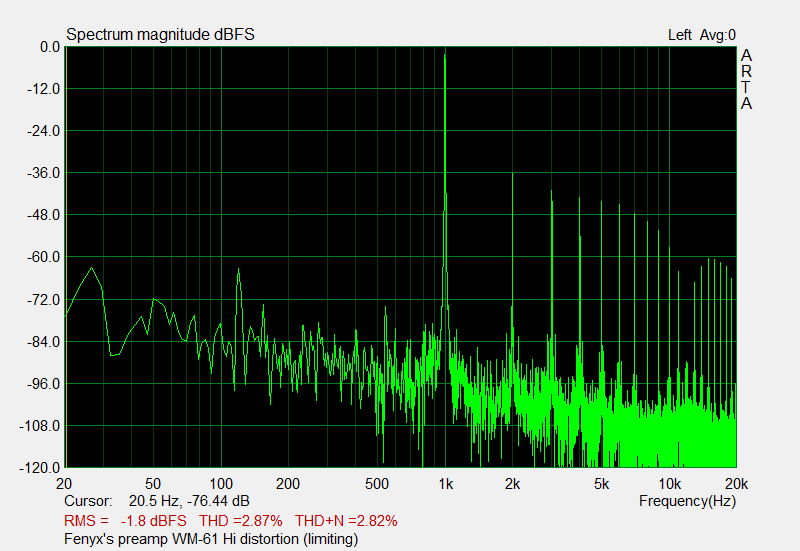Click the -96.0 dB axis label

[x=43, y=384]
